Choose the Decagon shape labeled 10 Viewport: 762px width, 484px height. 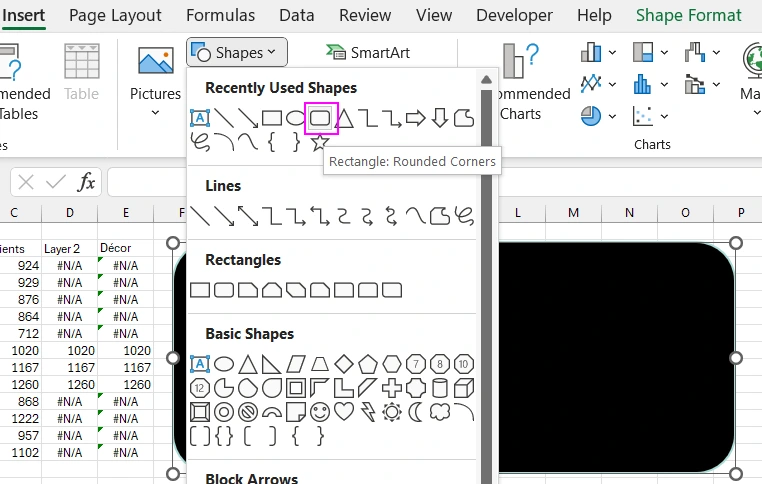[464, 363]
